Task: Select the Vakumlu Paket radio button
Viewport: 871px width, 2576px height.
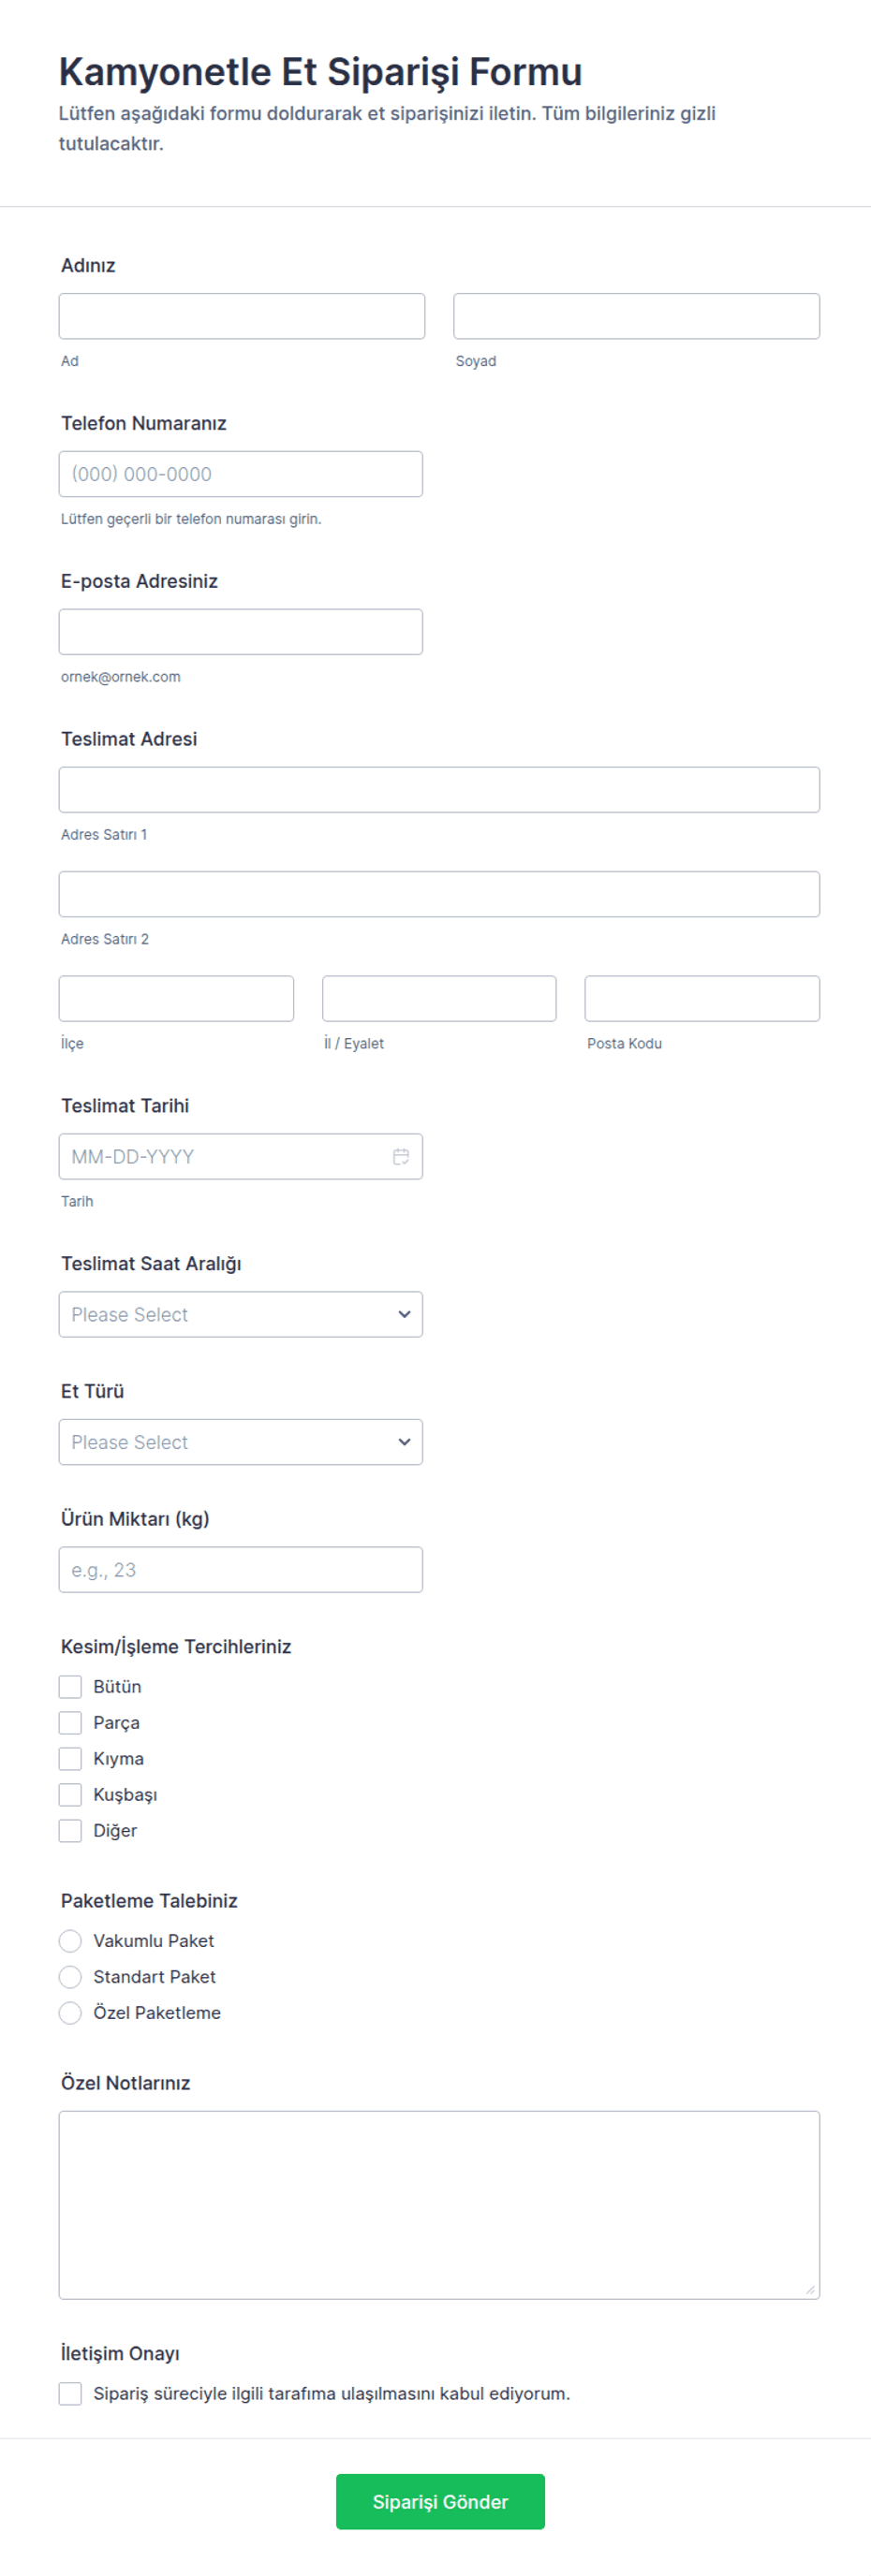Action: click(70, 1941)
